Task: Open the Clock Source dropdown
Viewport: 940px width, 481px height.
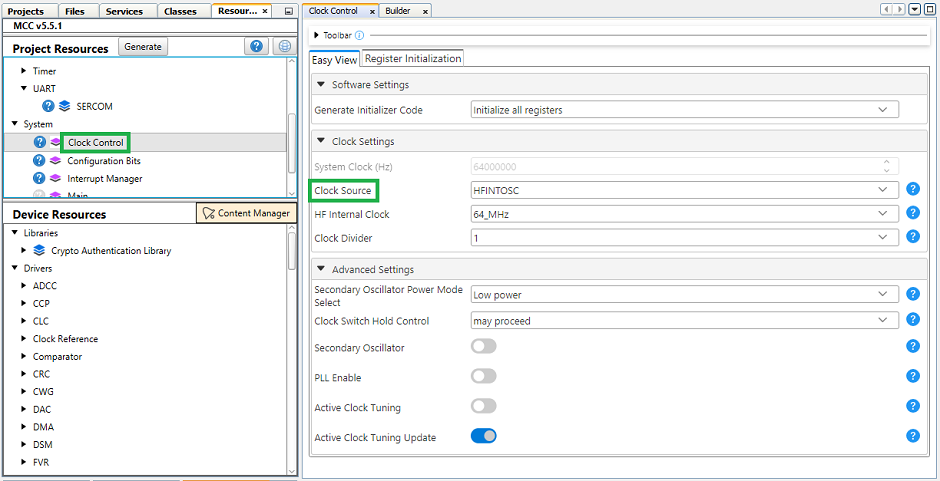Action: (x=684, y=190)
